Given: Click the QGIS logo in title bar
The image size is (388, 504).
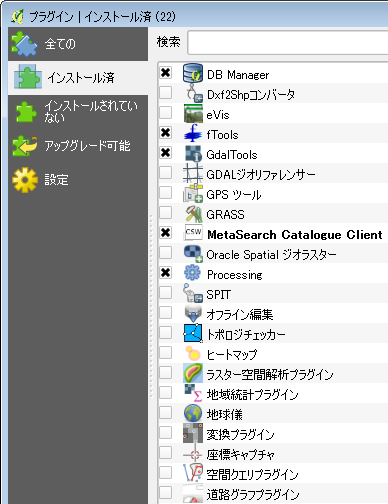Looking at the screenshot, I should click(x=17, y=16).
